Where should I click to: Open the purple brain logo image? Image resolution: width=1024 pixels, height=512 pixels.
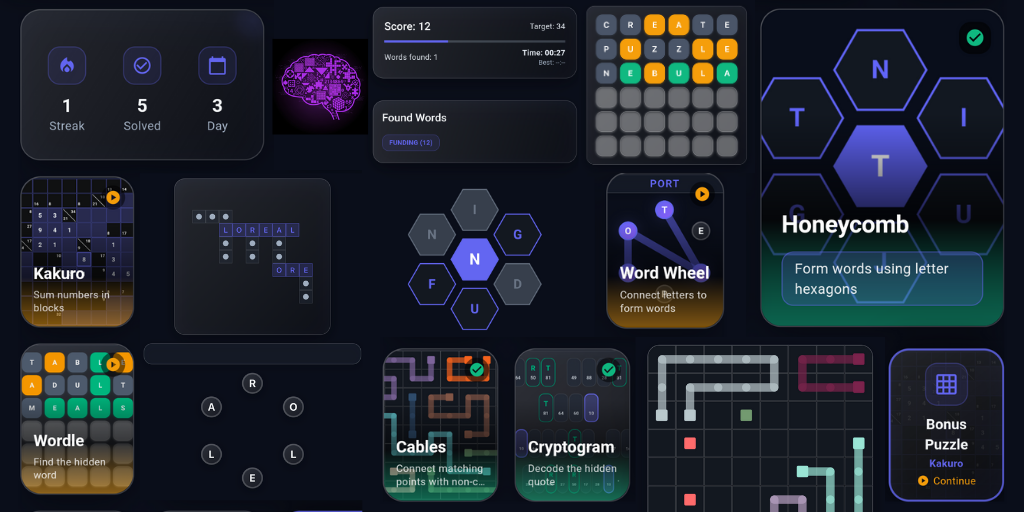(320, 86)
